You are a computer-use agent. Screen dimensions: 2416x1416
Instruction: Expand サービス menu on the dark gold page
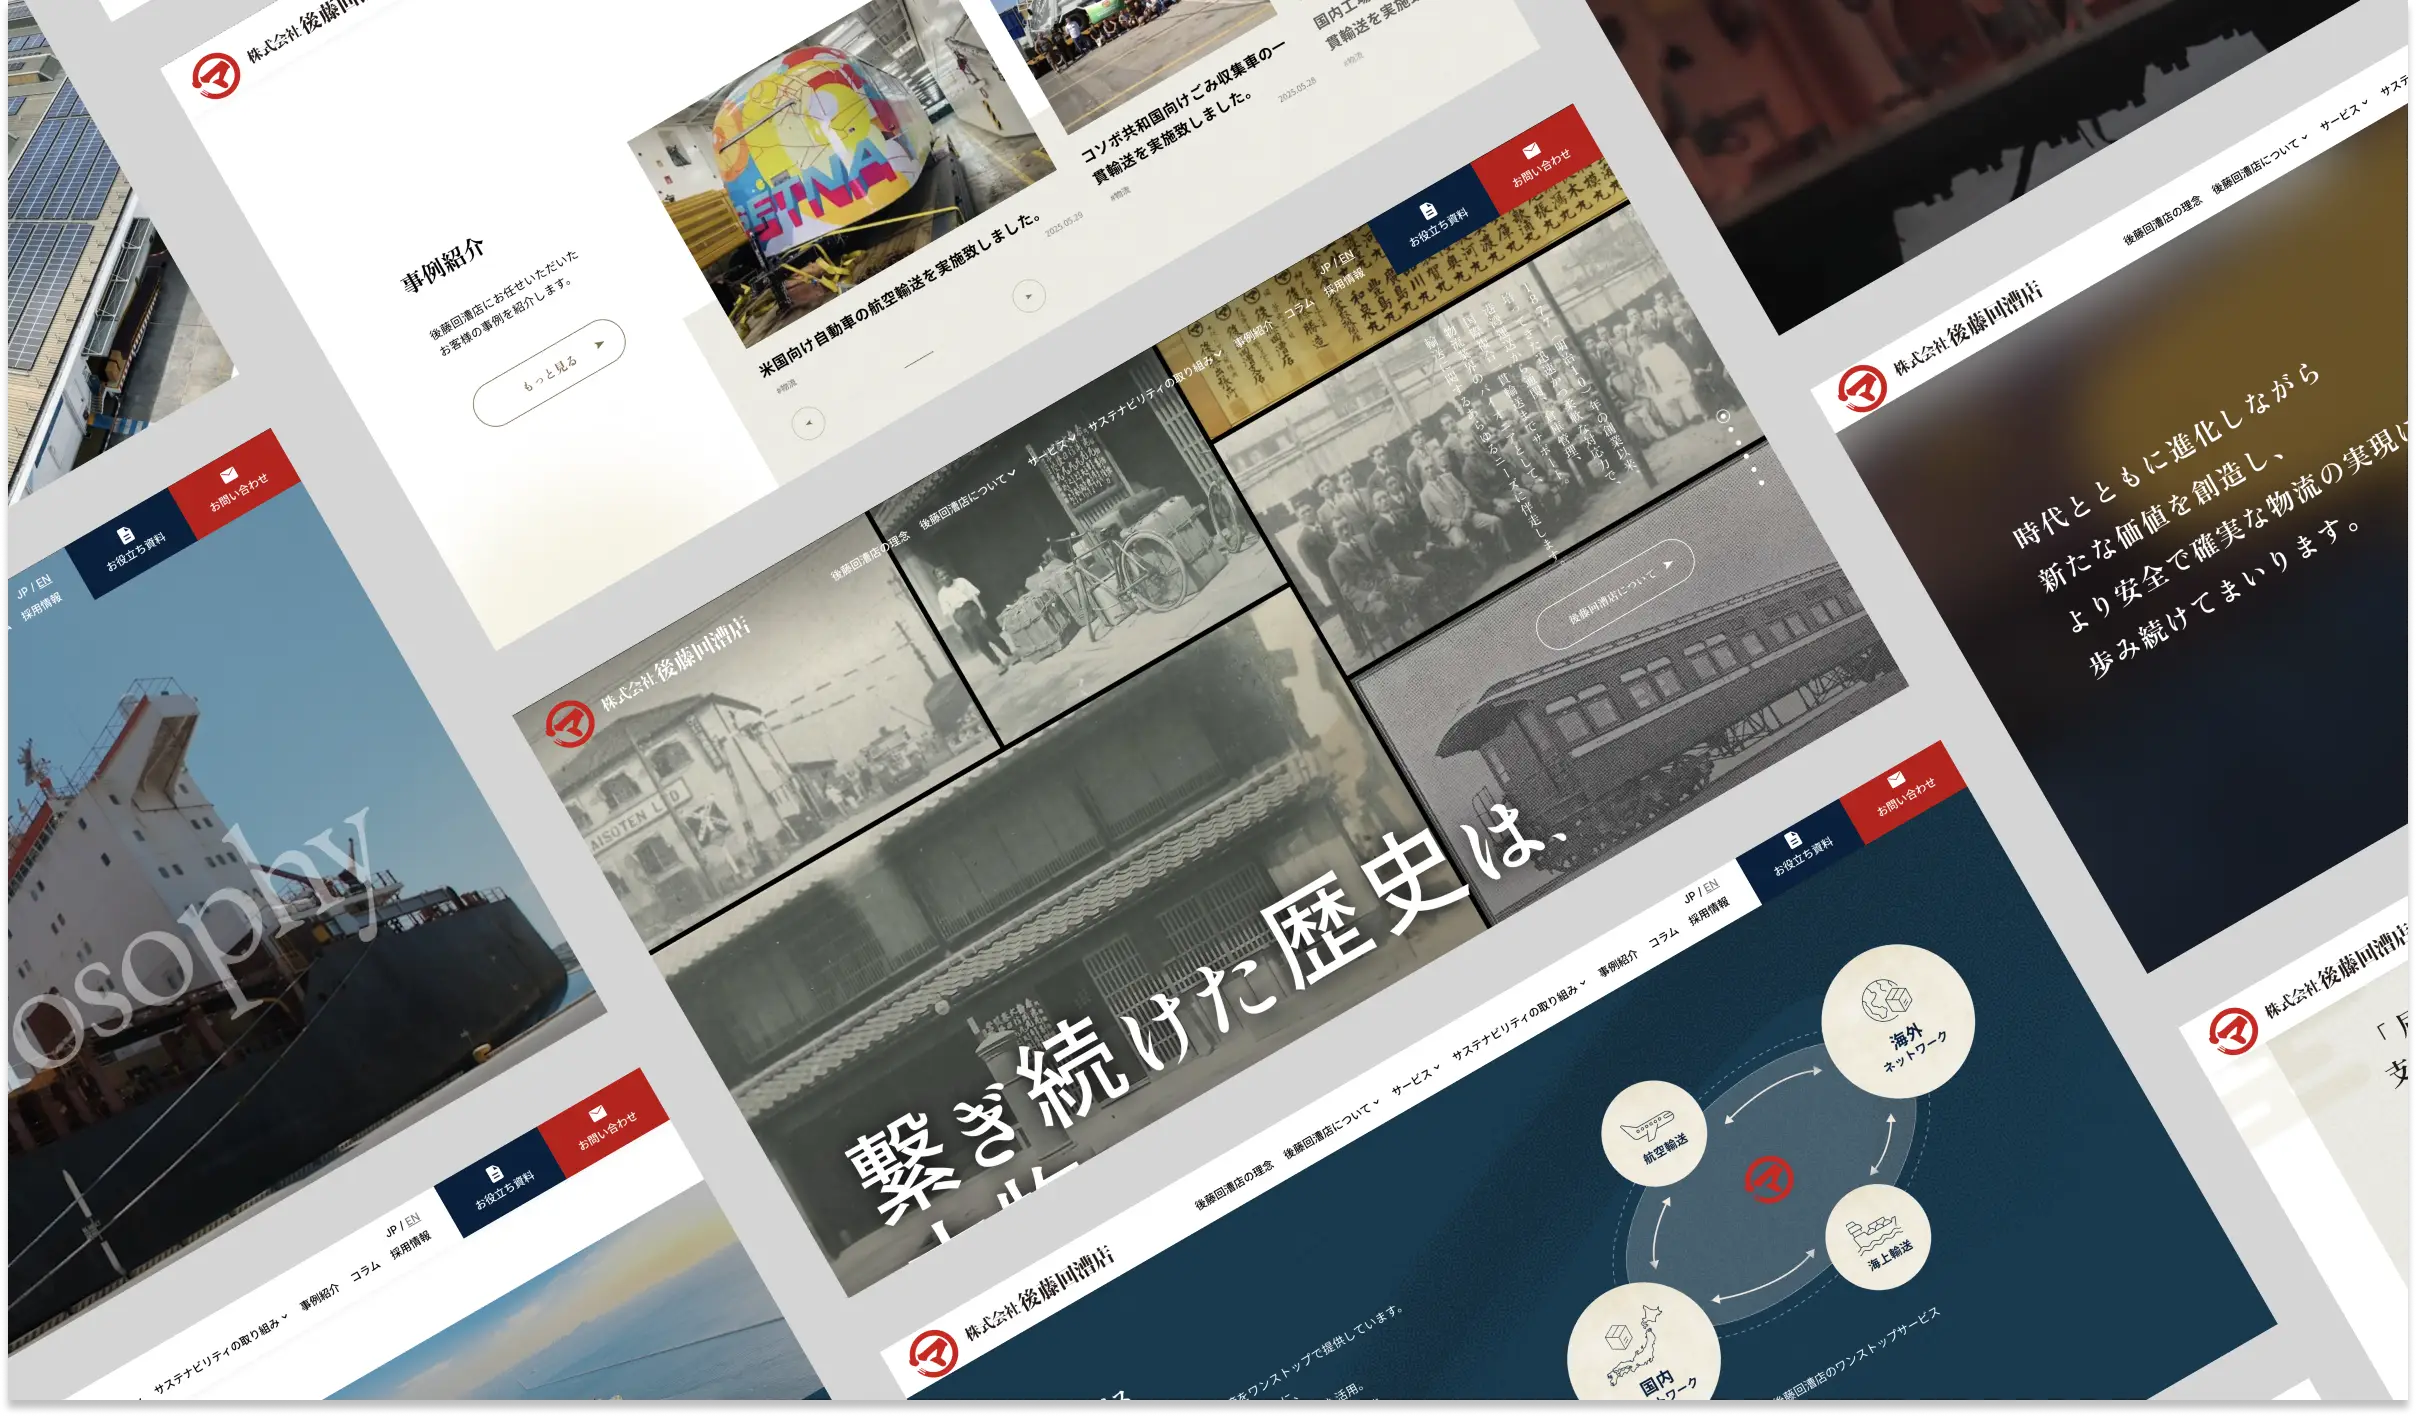coord(2345,115)
